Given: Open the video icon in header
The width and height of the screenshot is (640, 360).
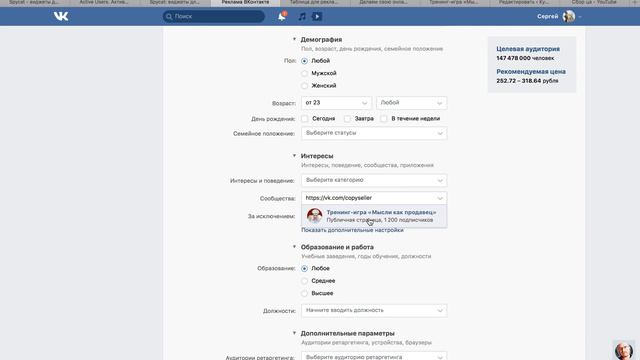Looking at the screenshot, I should [317, 16].
